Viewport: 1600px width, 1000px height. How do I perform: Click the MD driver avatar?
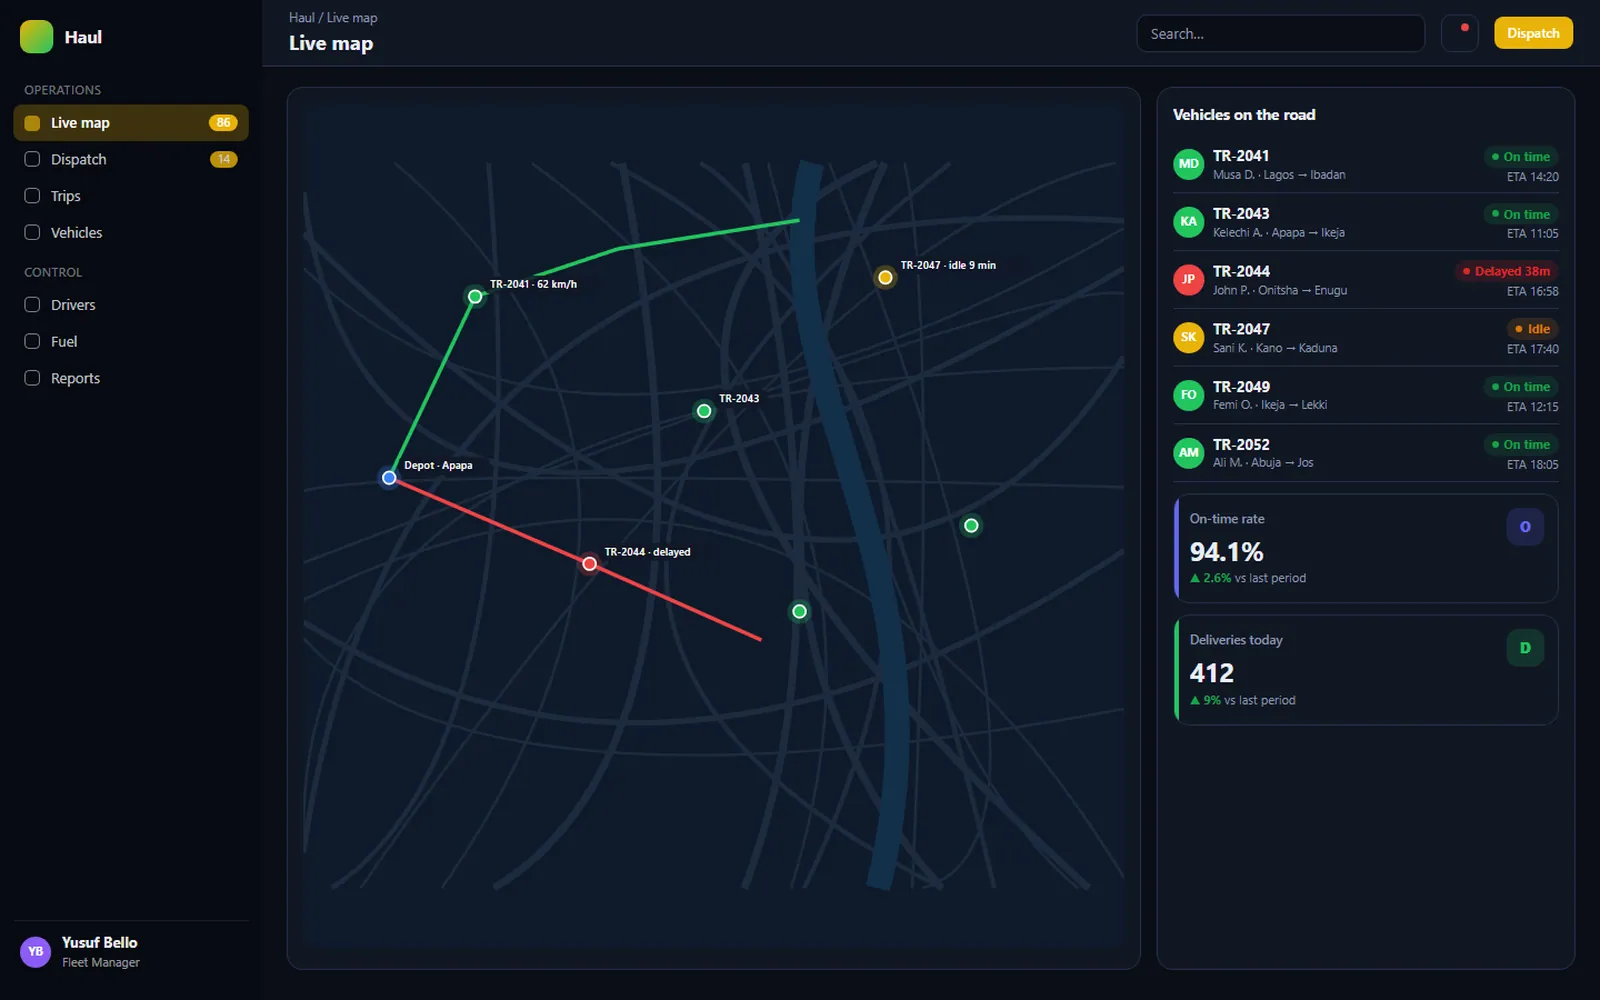pyautogui.click(x=1188, y=164)
